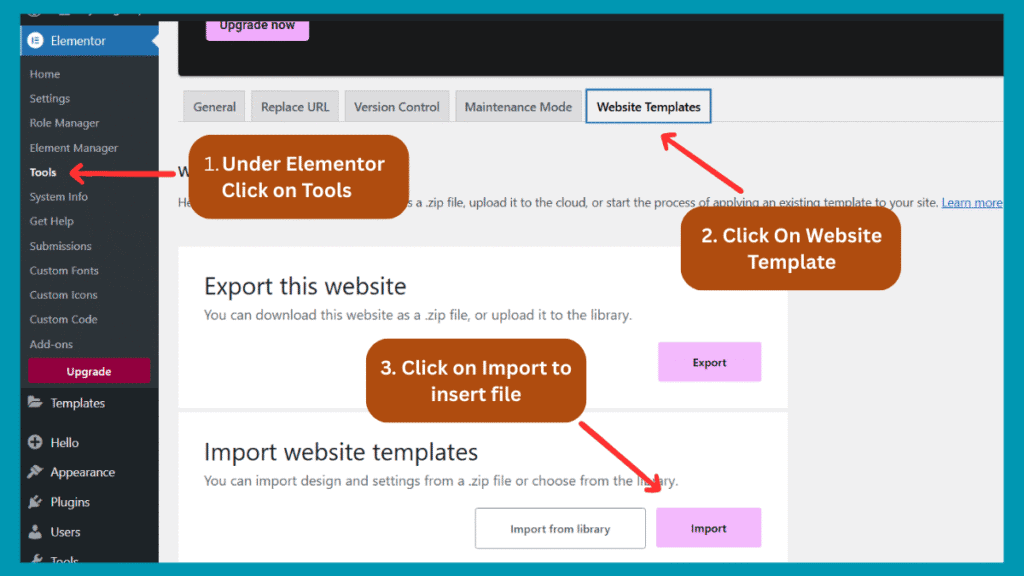Screen dimensions: 1024x576
Task: Click the 'Import website templates' heading
Action: tap(341, 452)
